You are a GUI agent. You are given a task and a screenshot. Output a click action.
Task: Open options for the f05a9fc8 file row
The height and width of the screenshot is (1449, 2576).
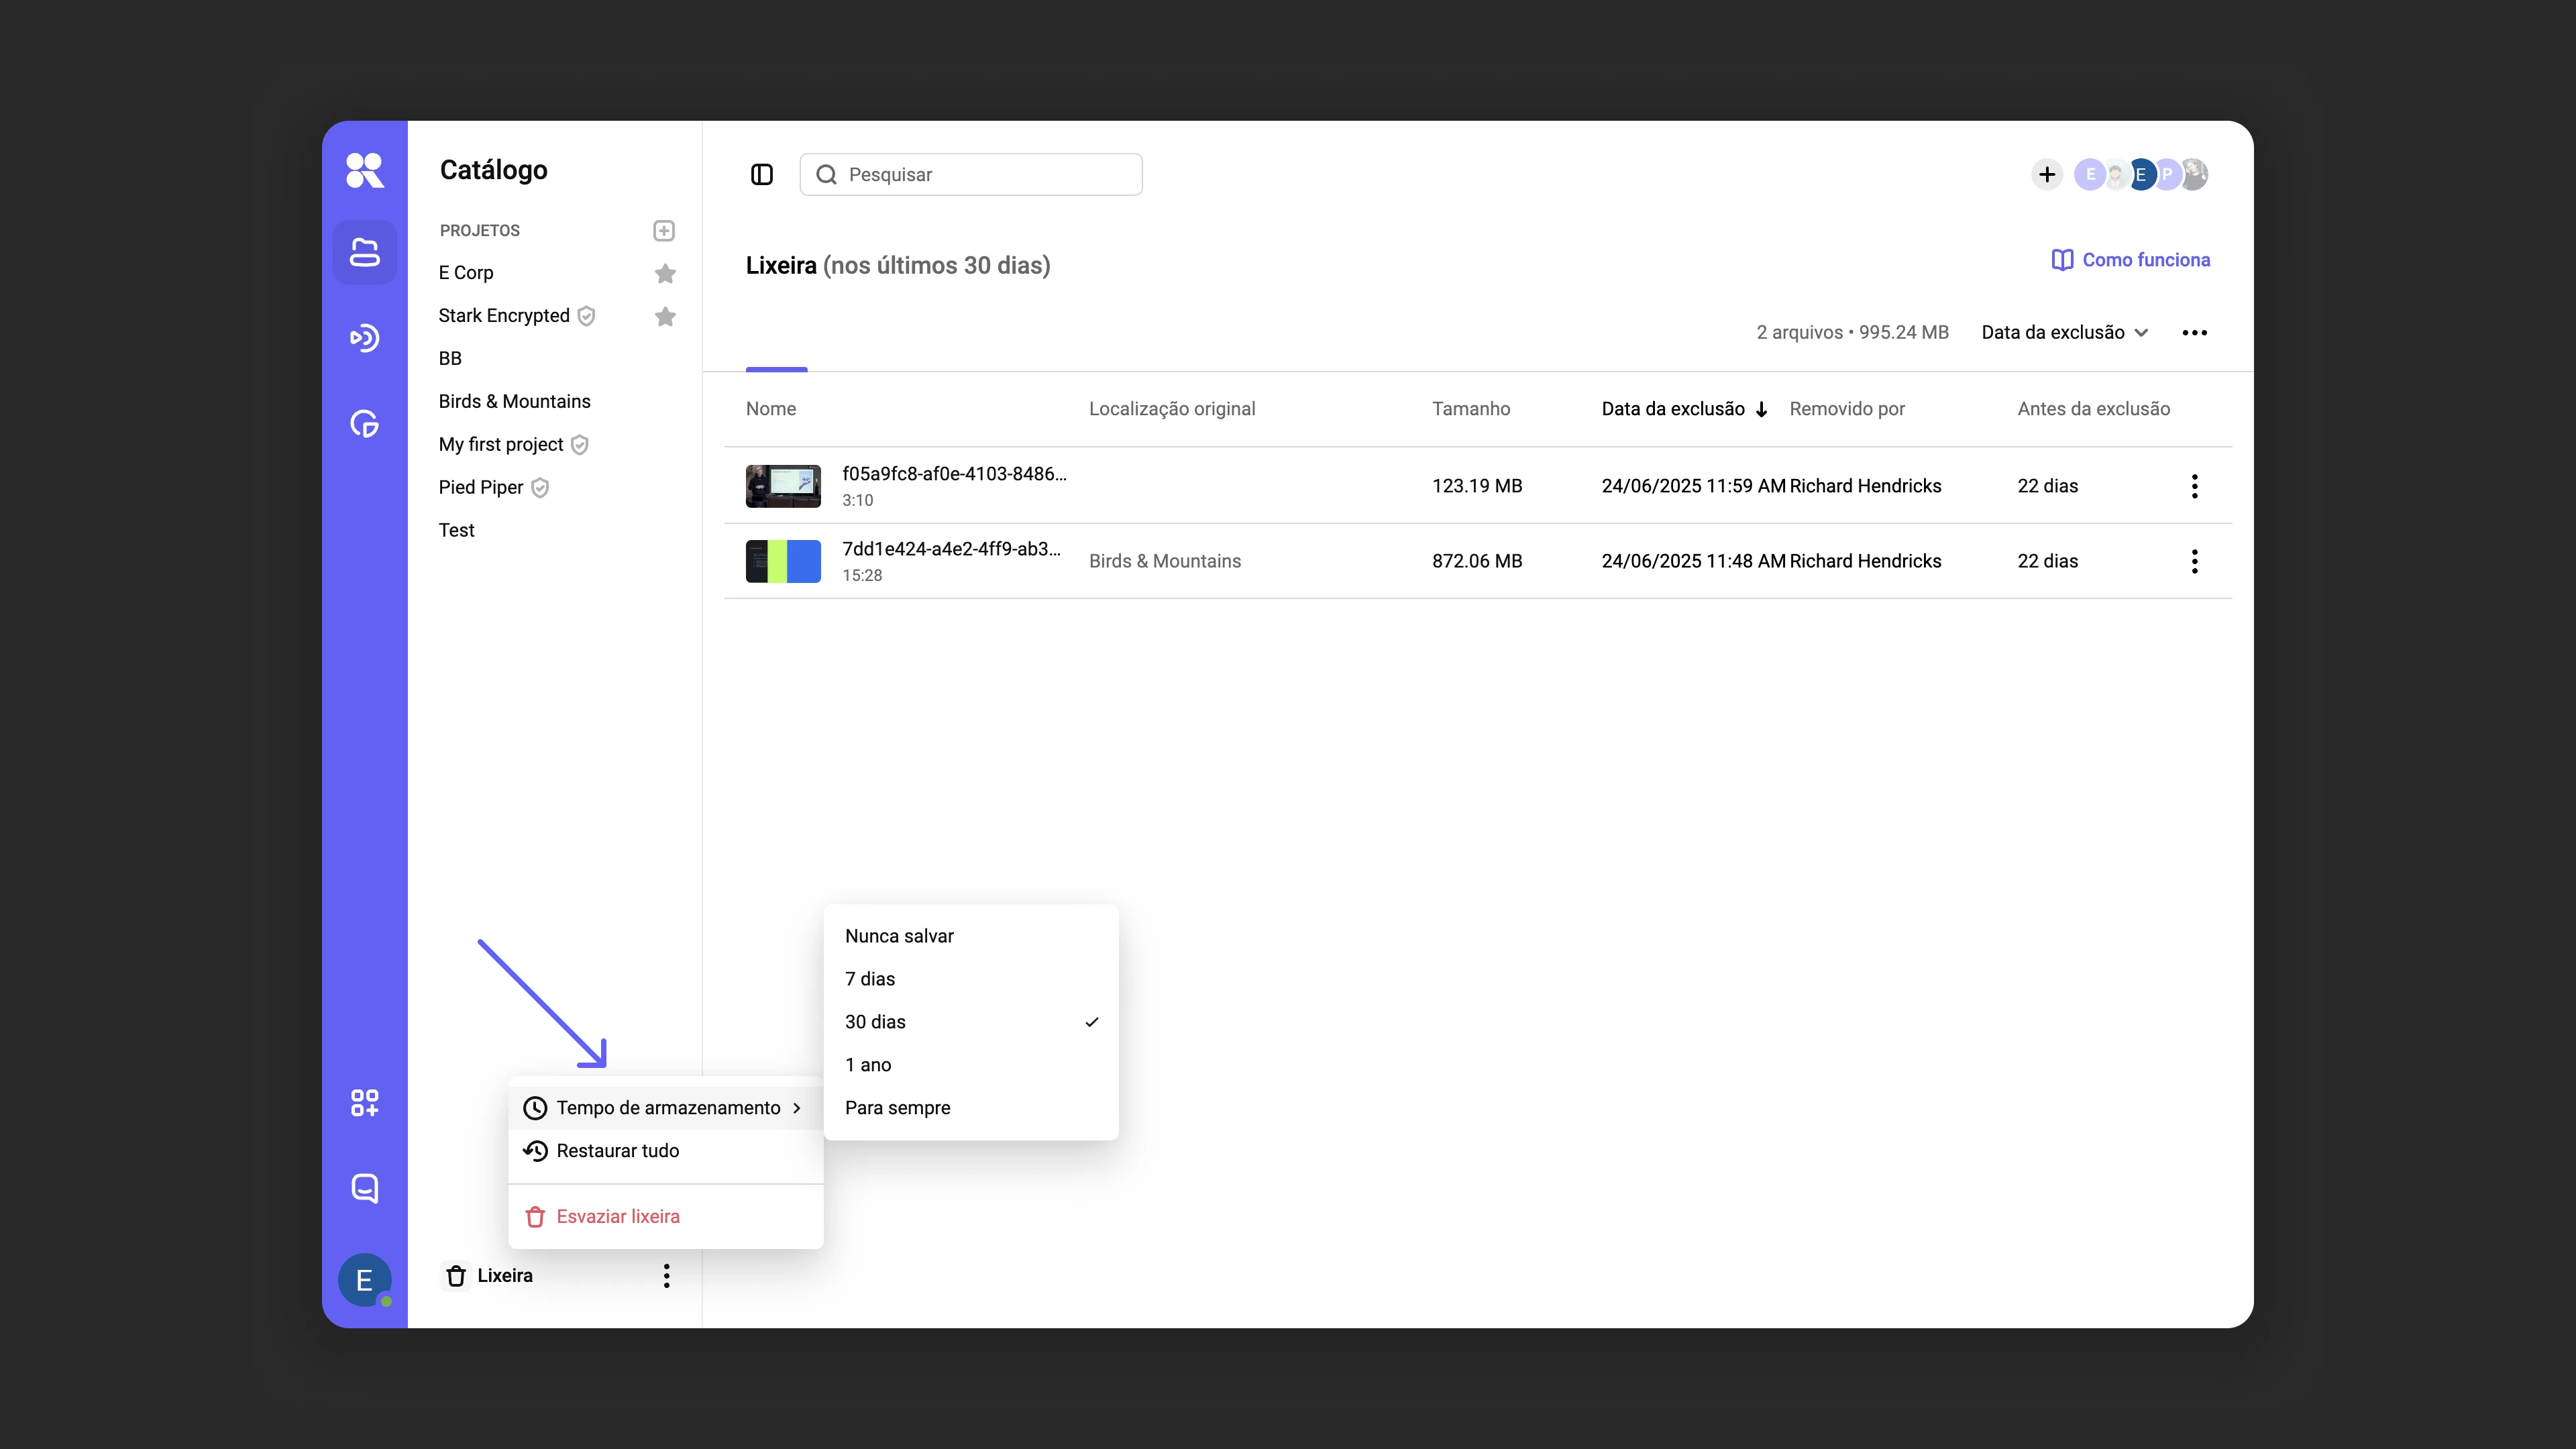(2194, 486)
